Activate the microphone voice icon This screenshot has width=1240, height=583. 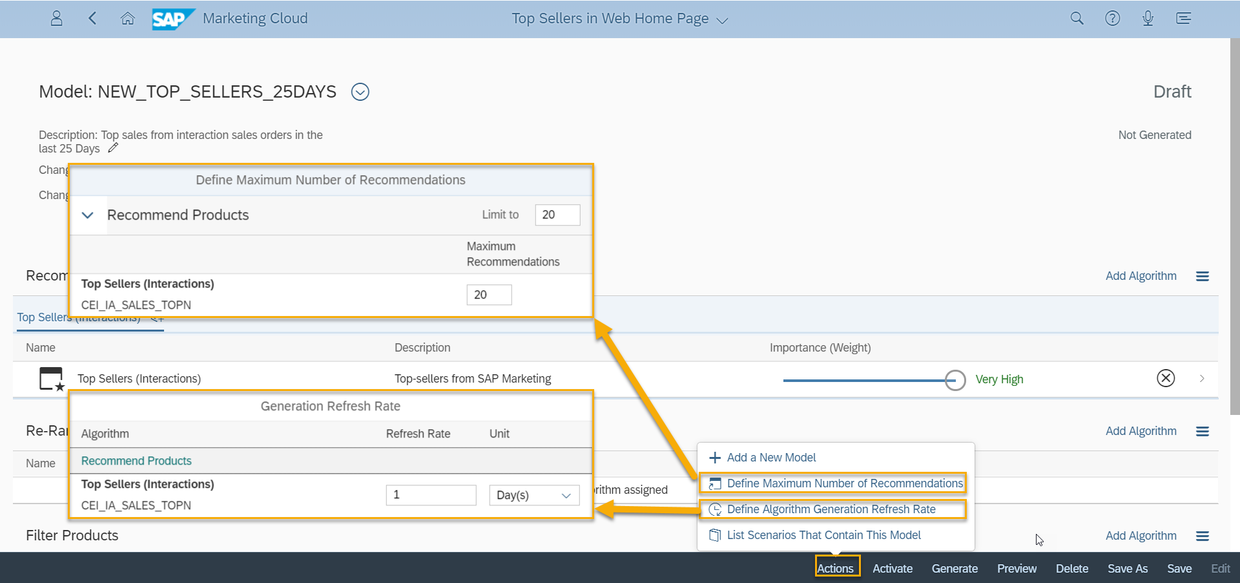coord(1148,18)
